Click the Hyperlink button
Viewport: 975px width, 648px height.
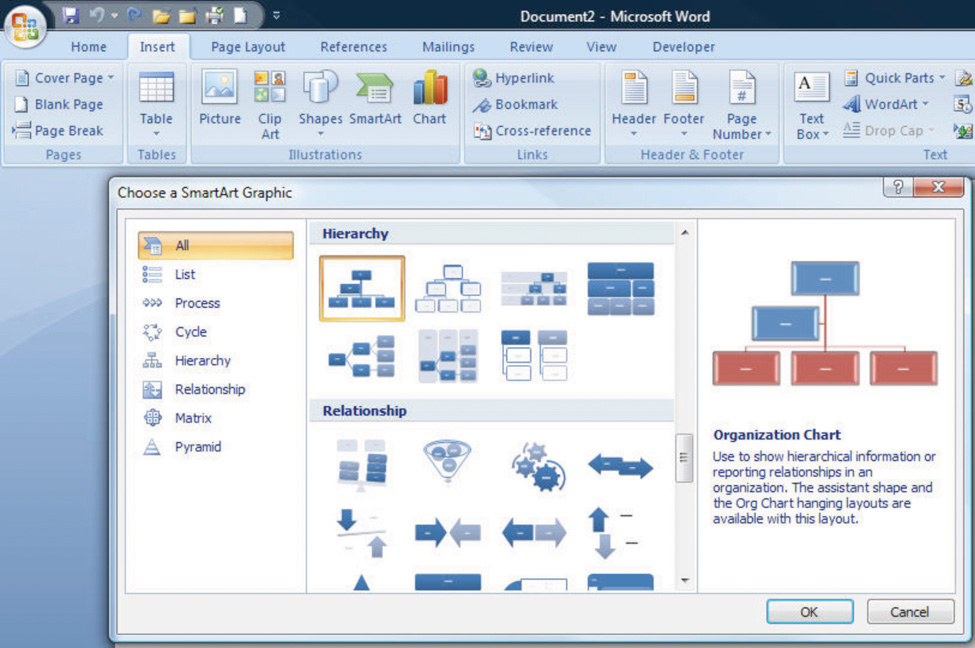514,78
